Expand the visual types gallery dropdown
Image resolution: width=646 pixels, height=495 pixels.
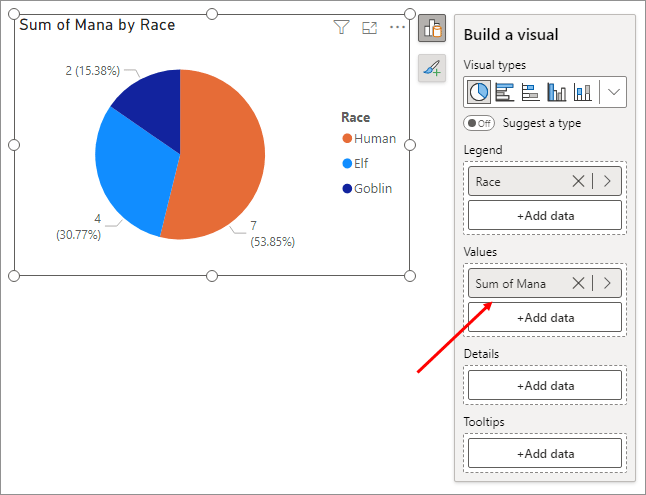pos(613,92)
